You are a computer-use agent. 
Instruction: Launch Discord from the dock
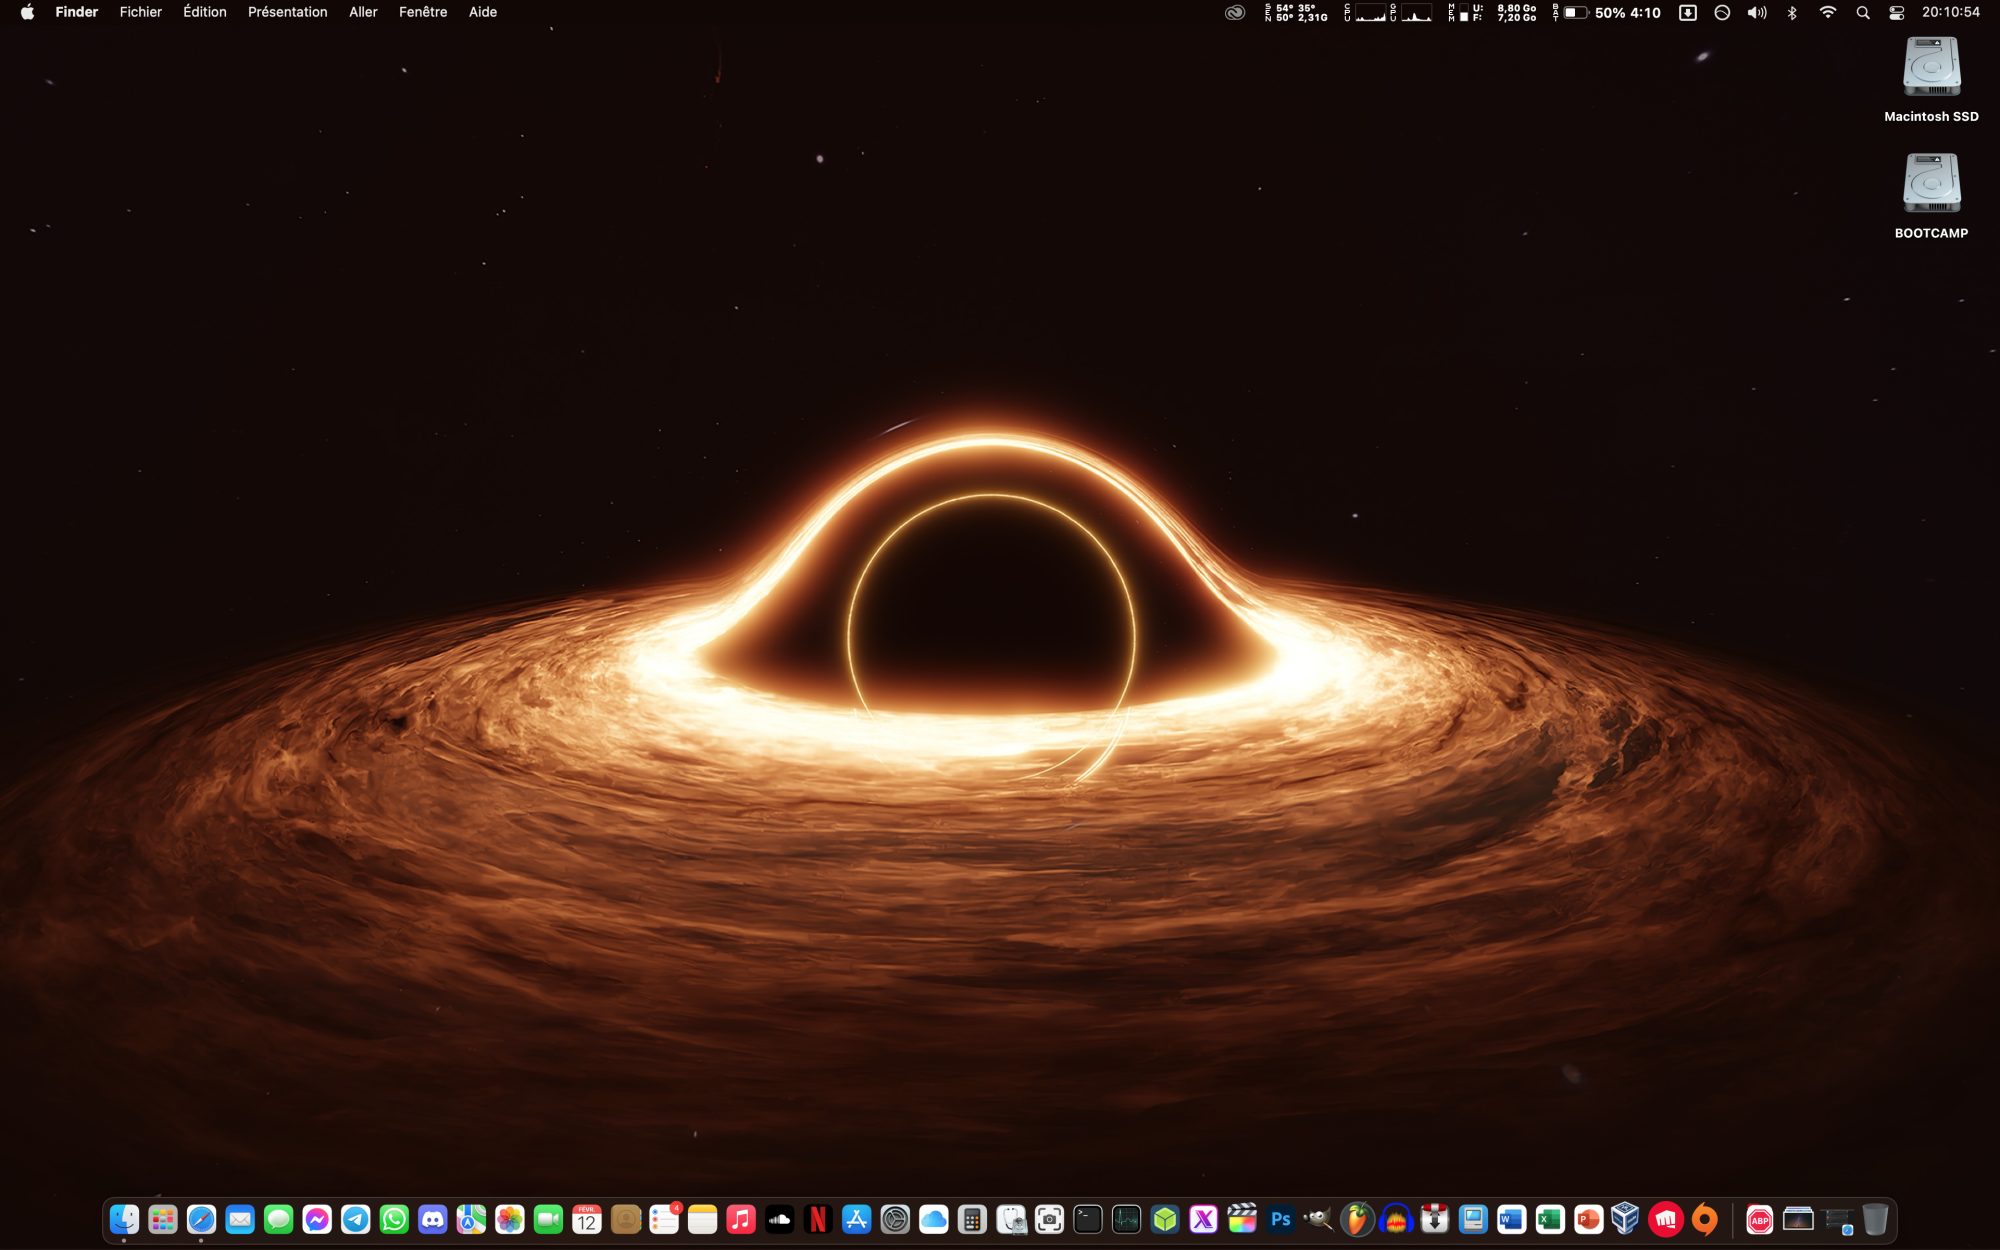point(432,1219)
